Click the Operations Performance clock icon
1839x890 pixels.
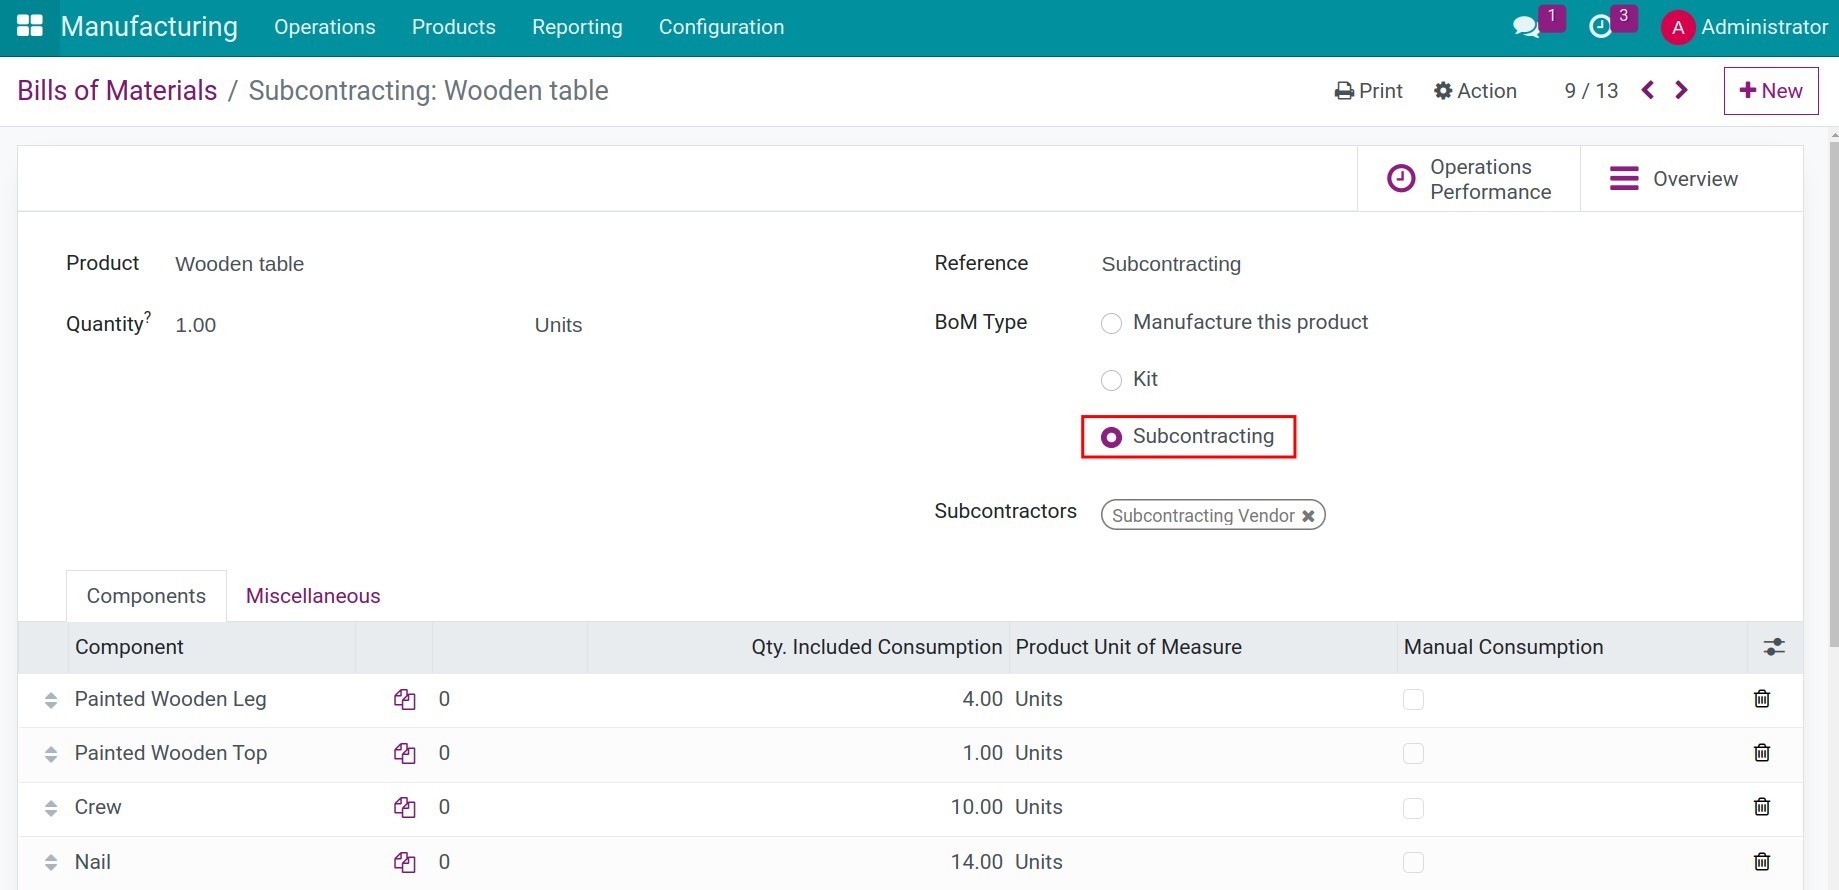(x=1401, y=179)
